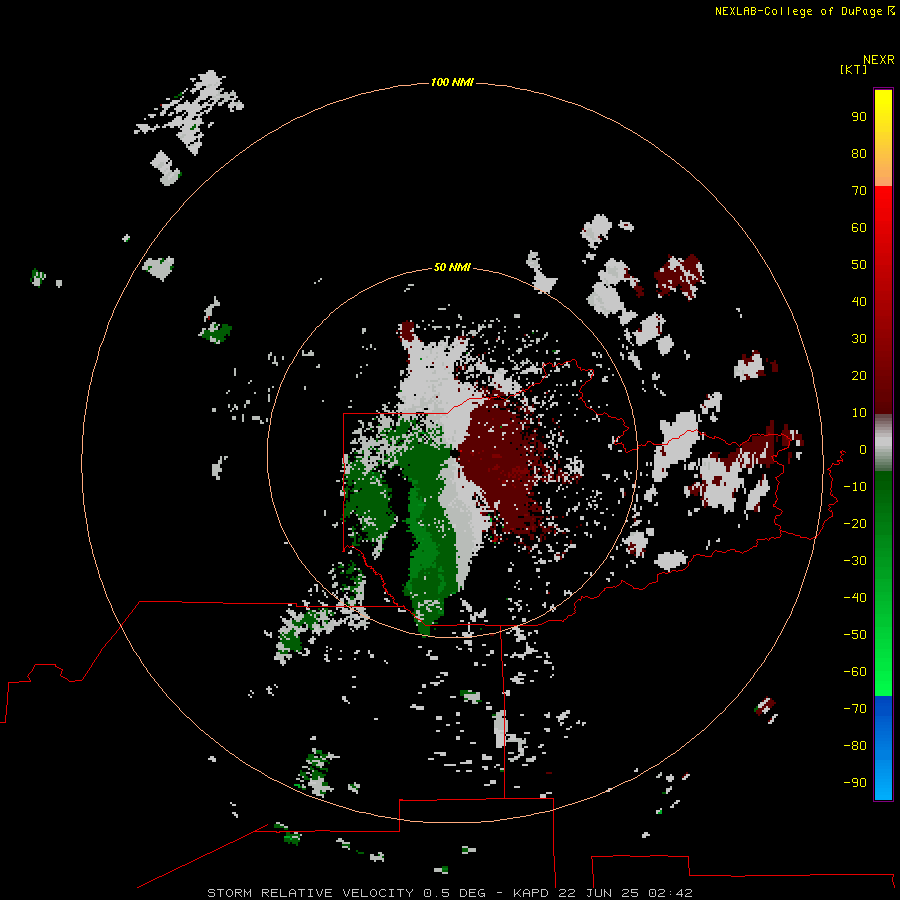This screenshot has width=900, height=900.
Task: Click the -10 value on the velocity scale
Action: pos(855,487)
